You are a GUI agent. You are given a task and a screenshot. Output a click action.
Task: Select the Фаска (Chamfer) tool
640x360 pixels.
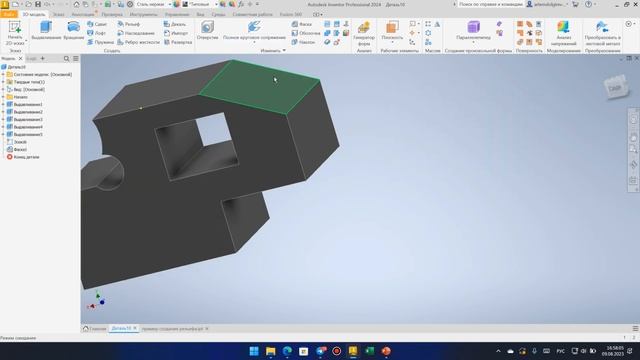(302, 24)
